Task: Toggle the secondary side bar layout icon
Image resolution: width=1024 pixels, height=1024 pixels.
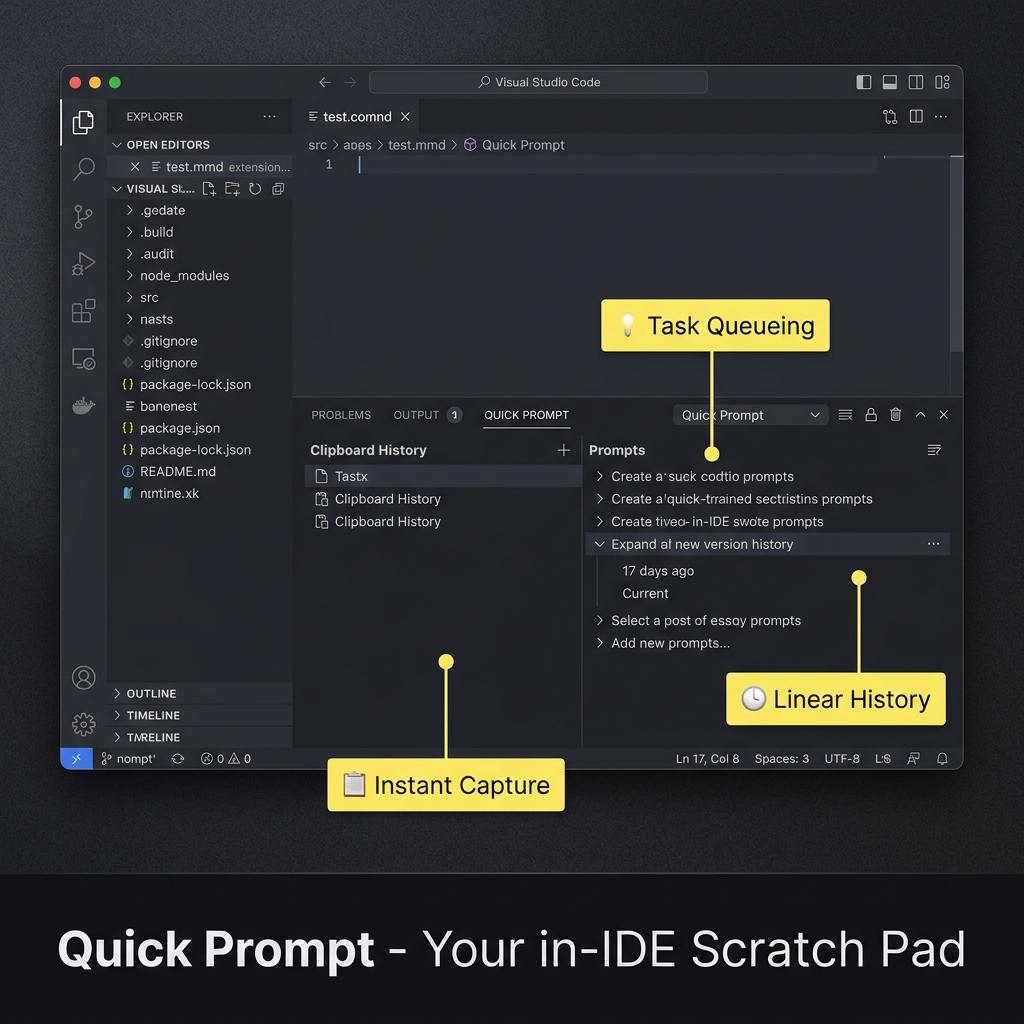Action: point(916,82)
